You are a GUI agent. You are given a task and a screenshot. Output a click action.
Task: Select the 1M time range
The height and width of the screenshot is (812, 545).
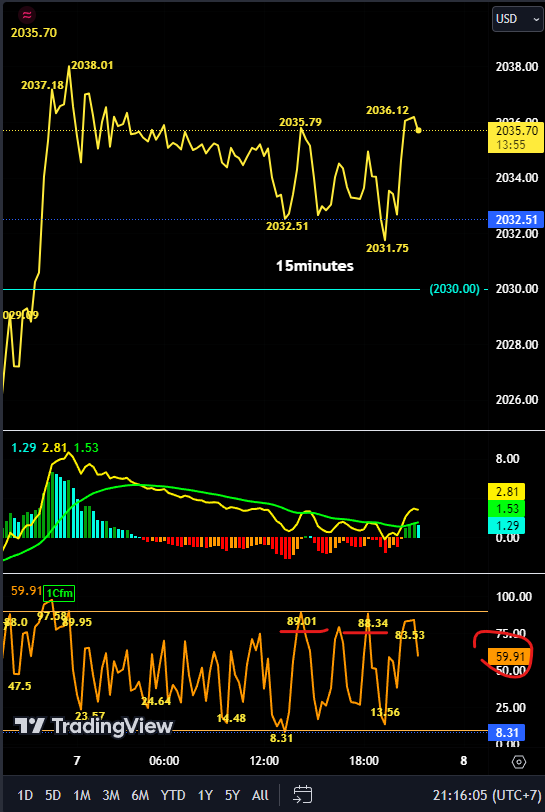(x=82, y=795)
